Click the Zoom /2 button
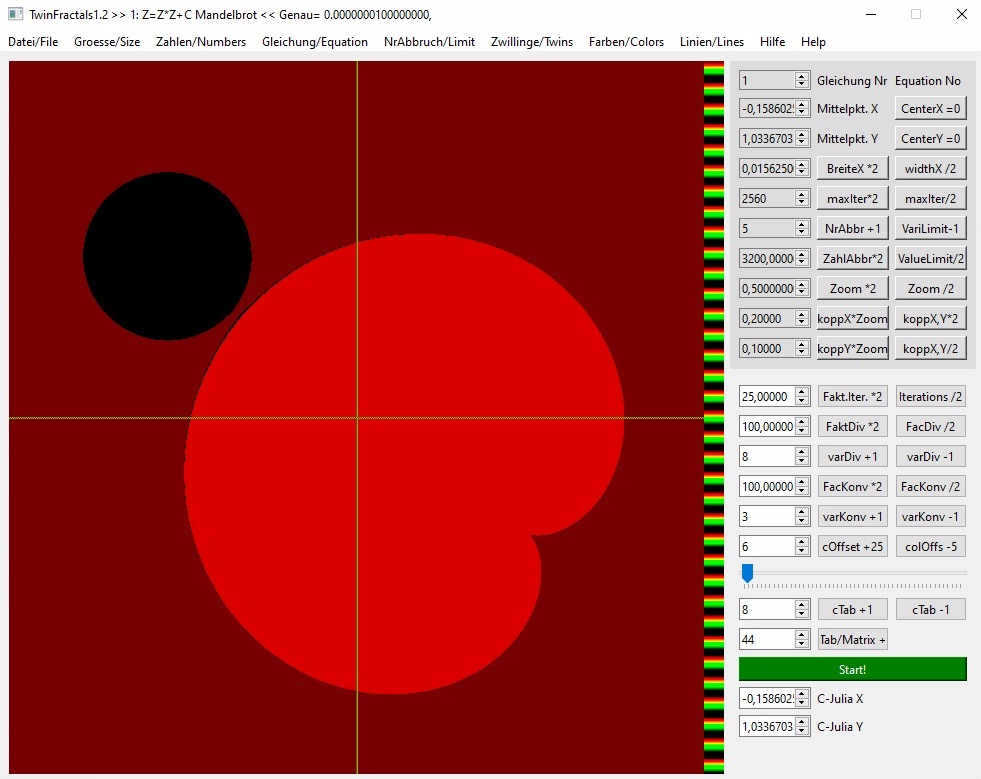This screenshot has height=779, width=981. pos(930,289)
